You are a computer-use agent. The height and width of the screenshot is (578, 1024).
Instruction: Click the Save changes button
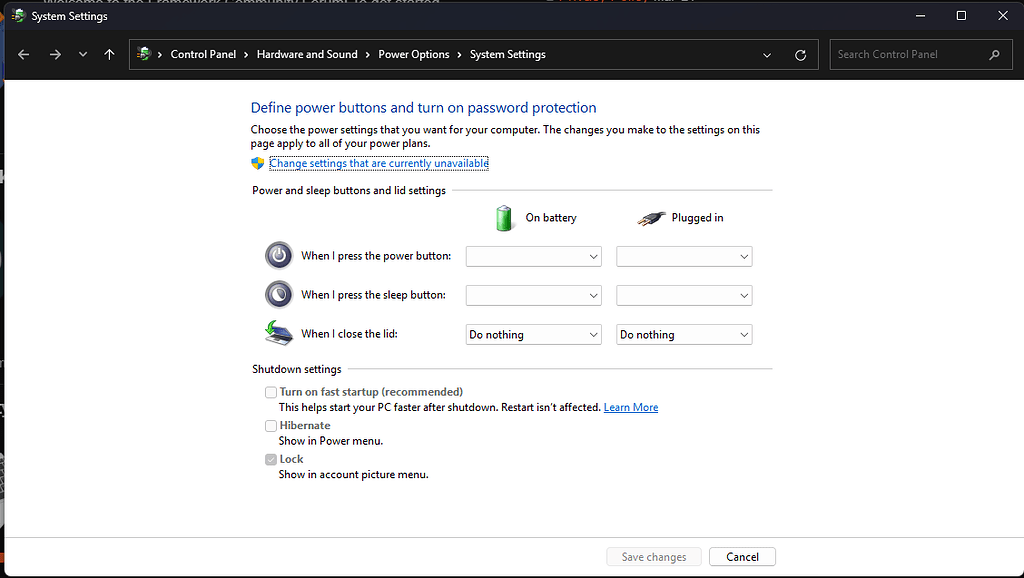point(653,556)
